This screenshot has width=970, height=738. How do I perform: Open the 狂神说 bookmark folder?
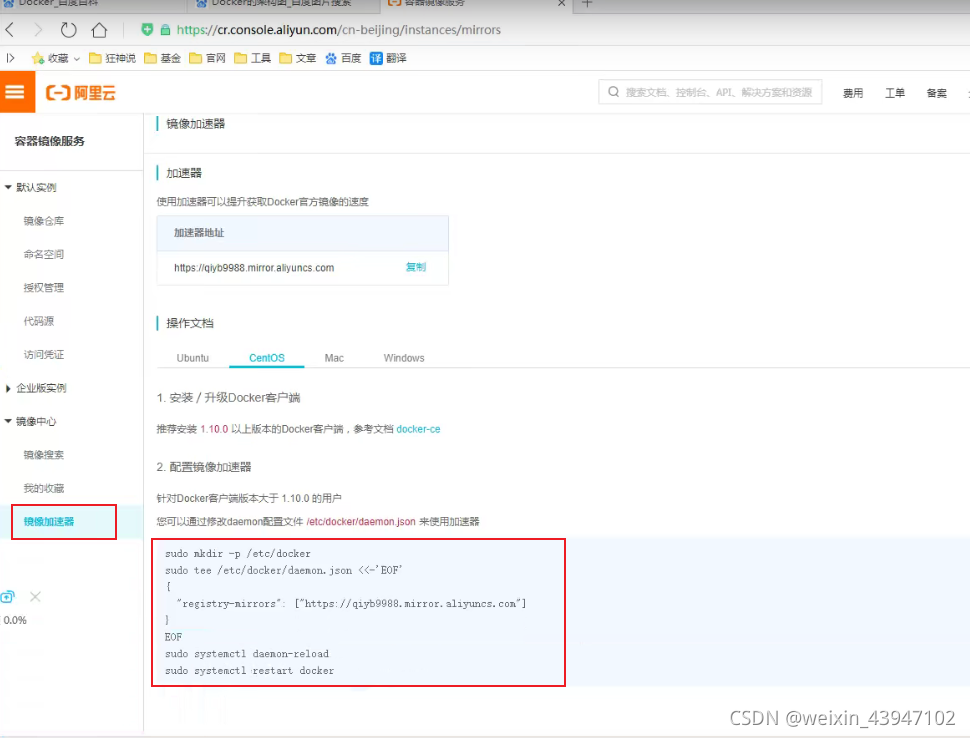pos(113,58)
